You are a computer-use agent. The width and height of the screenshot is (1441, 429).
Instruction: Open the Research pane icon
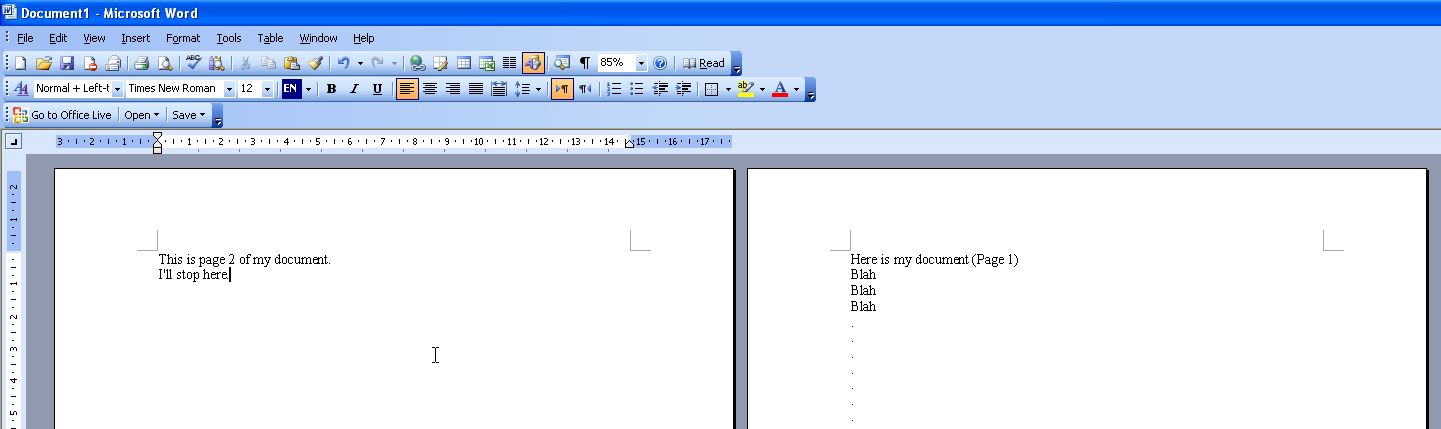pyautogui.click(x=216, y=63)
